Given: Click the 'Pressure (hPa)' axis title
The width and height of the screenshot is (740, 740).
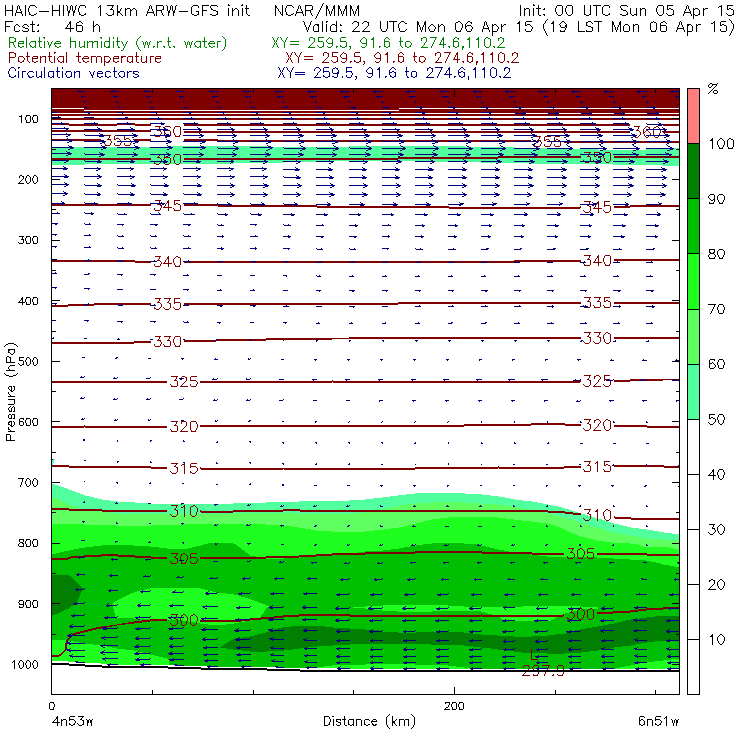Looking at the screenshot, I should 10,392.
